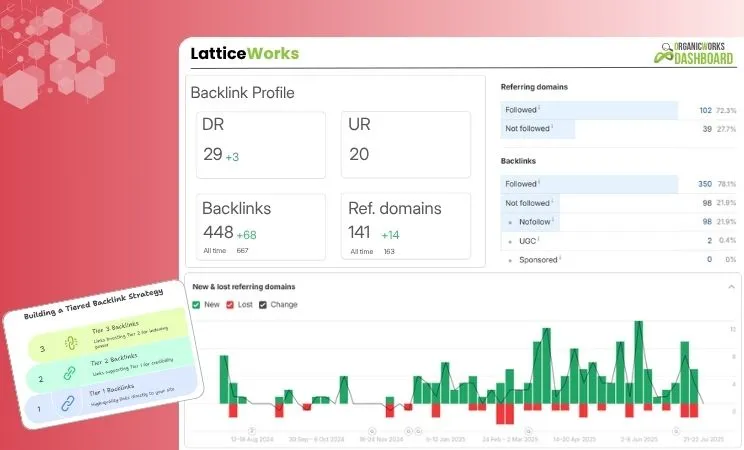Image resolution: width=744 pixels, height=450 pixels.
Task: Click the 'Tier 1 Backlinks' label
Action: click(x=112, y=390)
